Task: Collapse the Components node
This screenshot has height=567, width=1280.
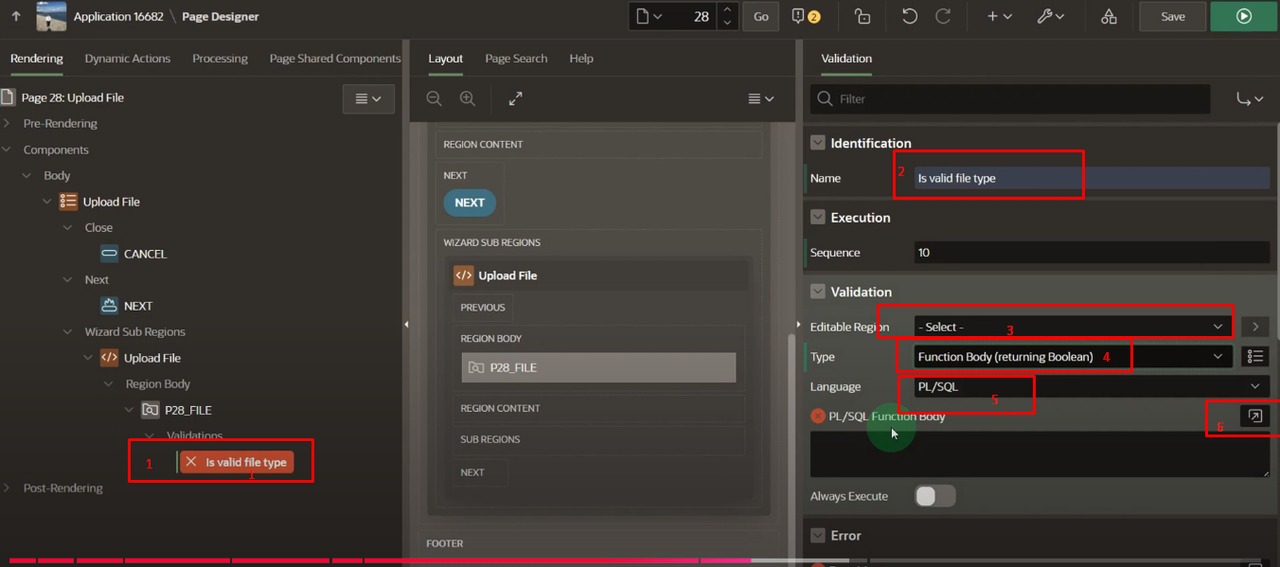Action: (8, 150)
